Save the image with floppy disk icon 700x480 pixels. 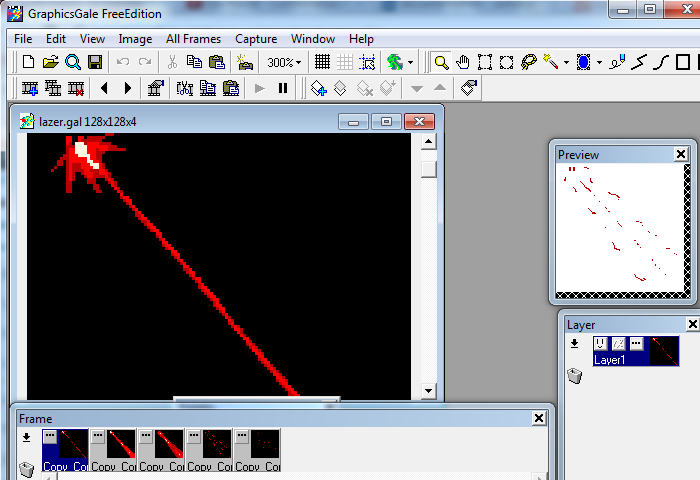pyautogui.click(x=95, y=62)
